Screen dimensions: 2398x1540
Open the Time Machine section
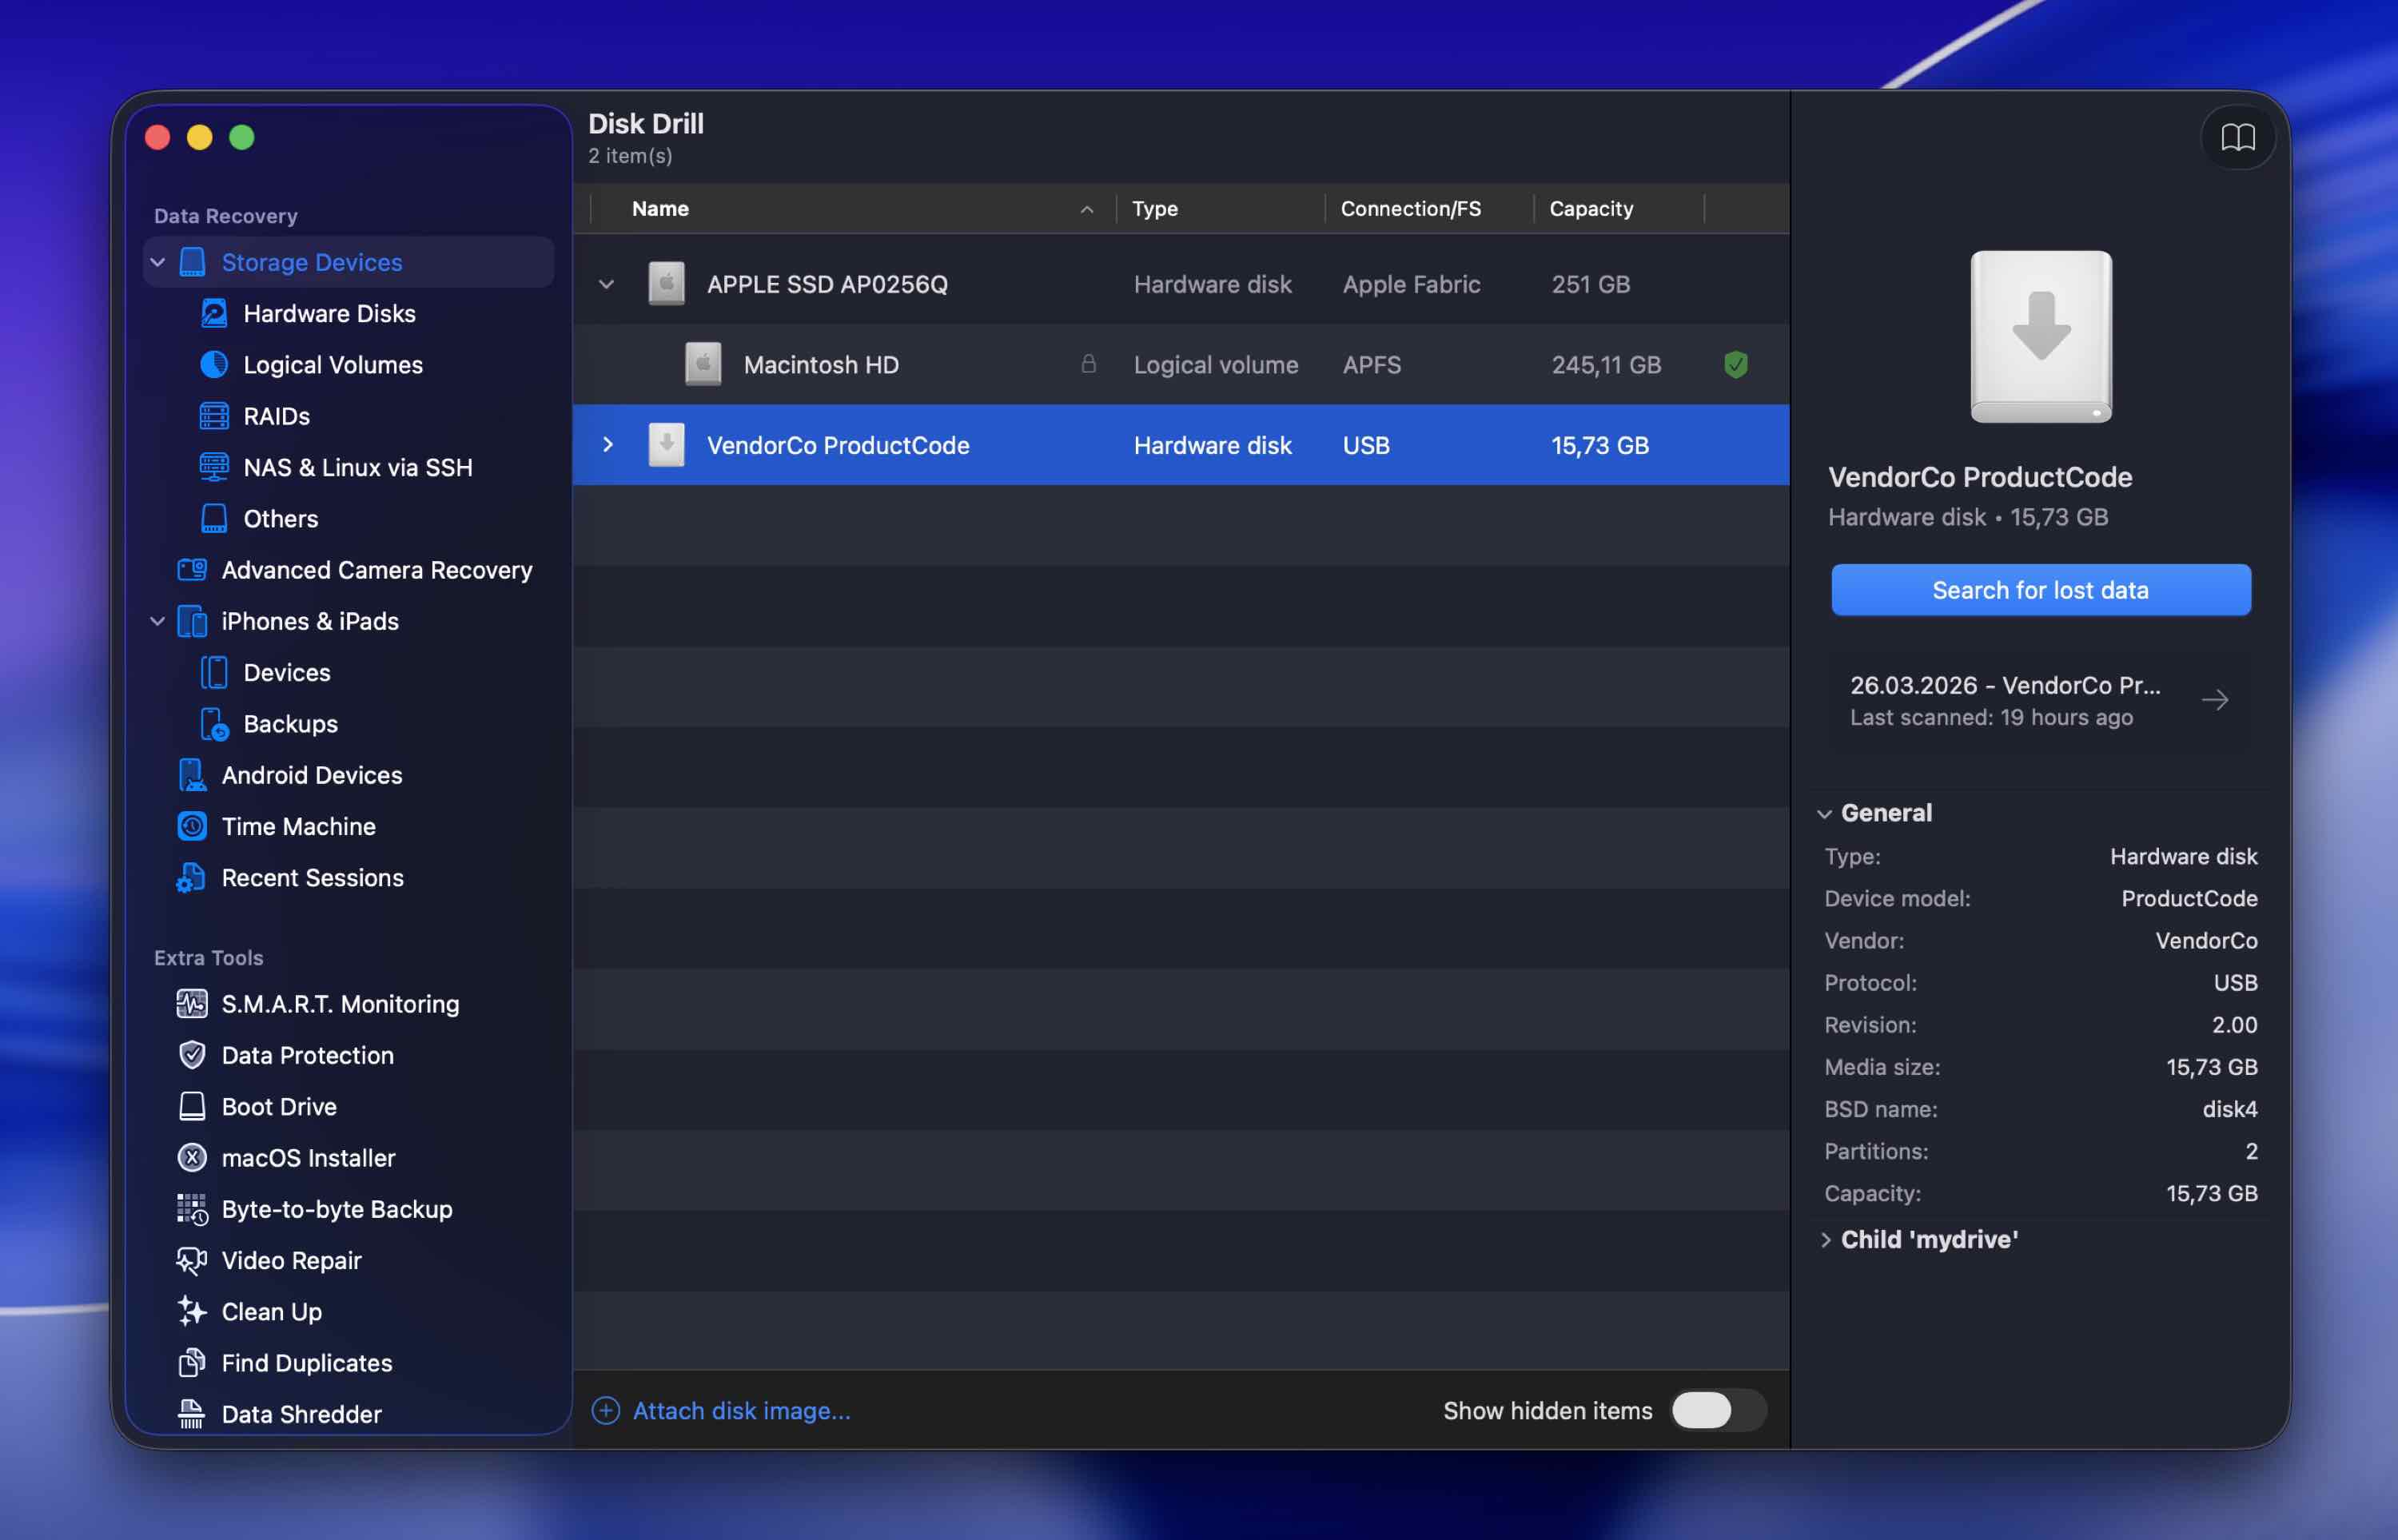click(x=349, y=826)
